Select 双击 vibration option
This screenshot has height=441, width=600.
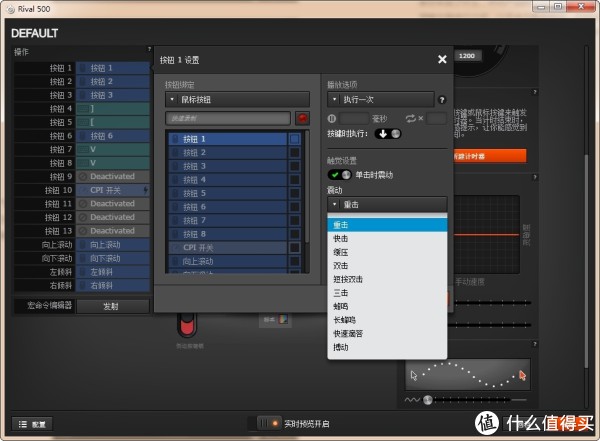pos(387,266)
